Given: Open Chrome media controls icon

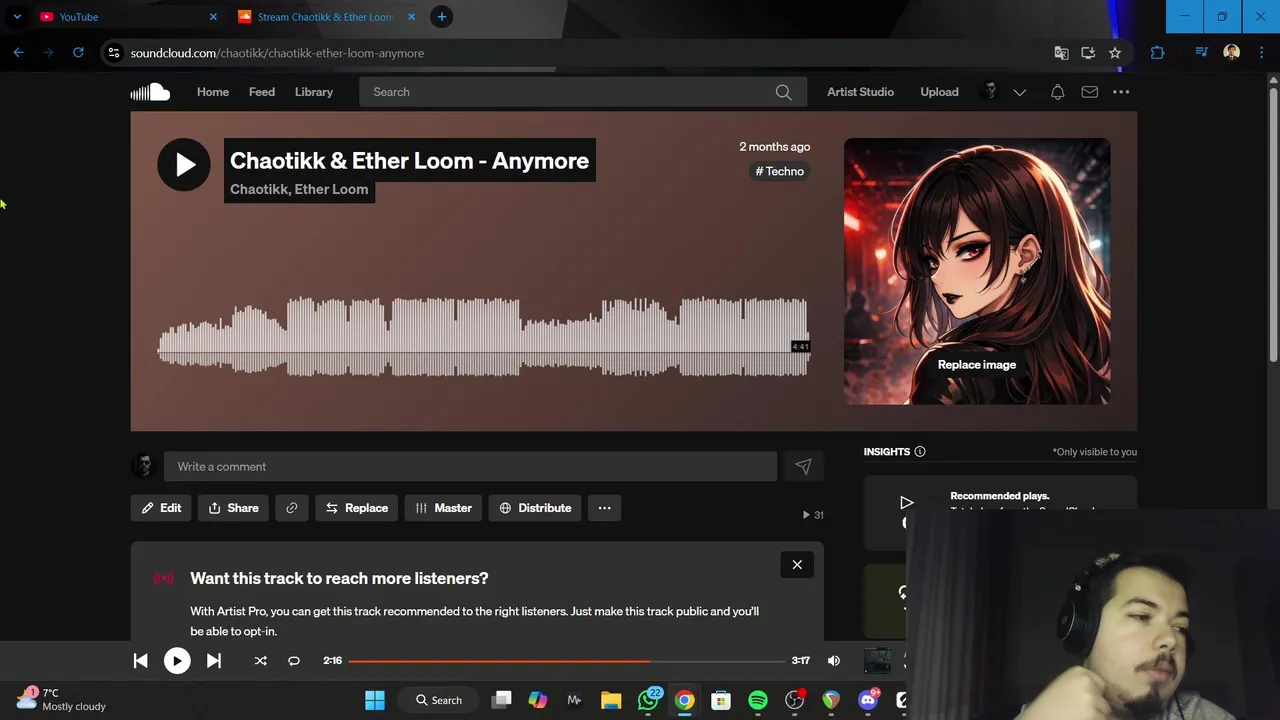Looking at the screenshot, I should pos(1202,53).
